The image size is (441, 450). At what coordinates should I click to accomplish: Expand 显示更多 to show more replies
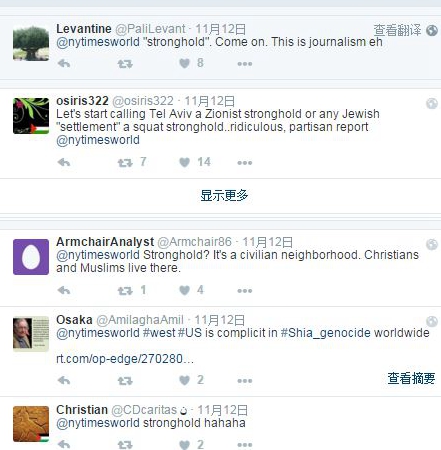(x=224, y=195)
